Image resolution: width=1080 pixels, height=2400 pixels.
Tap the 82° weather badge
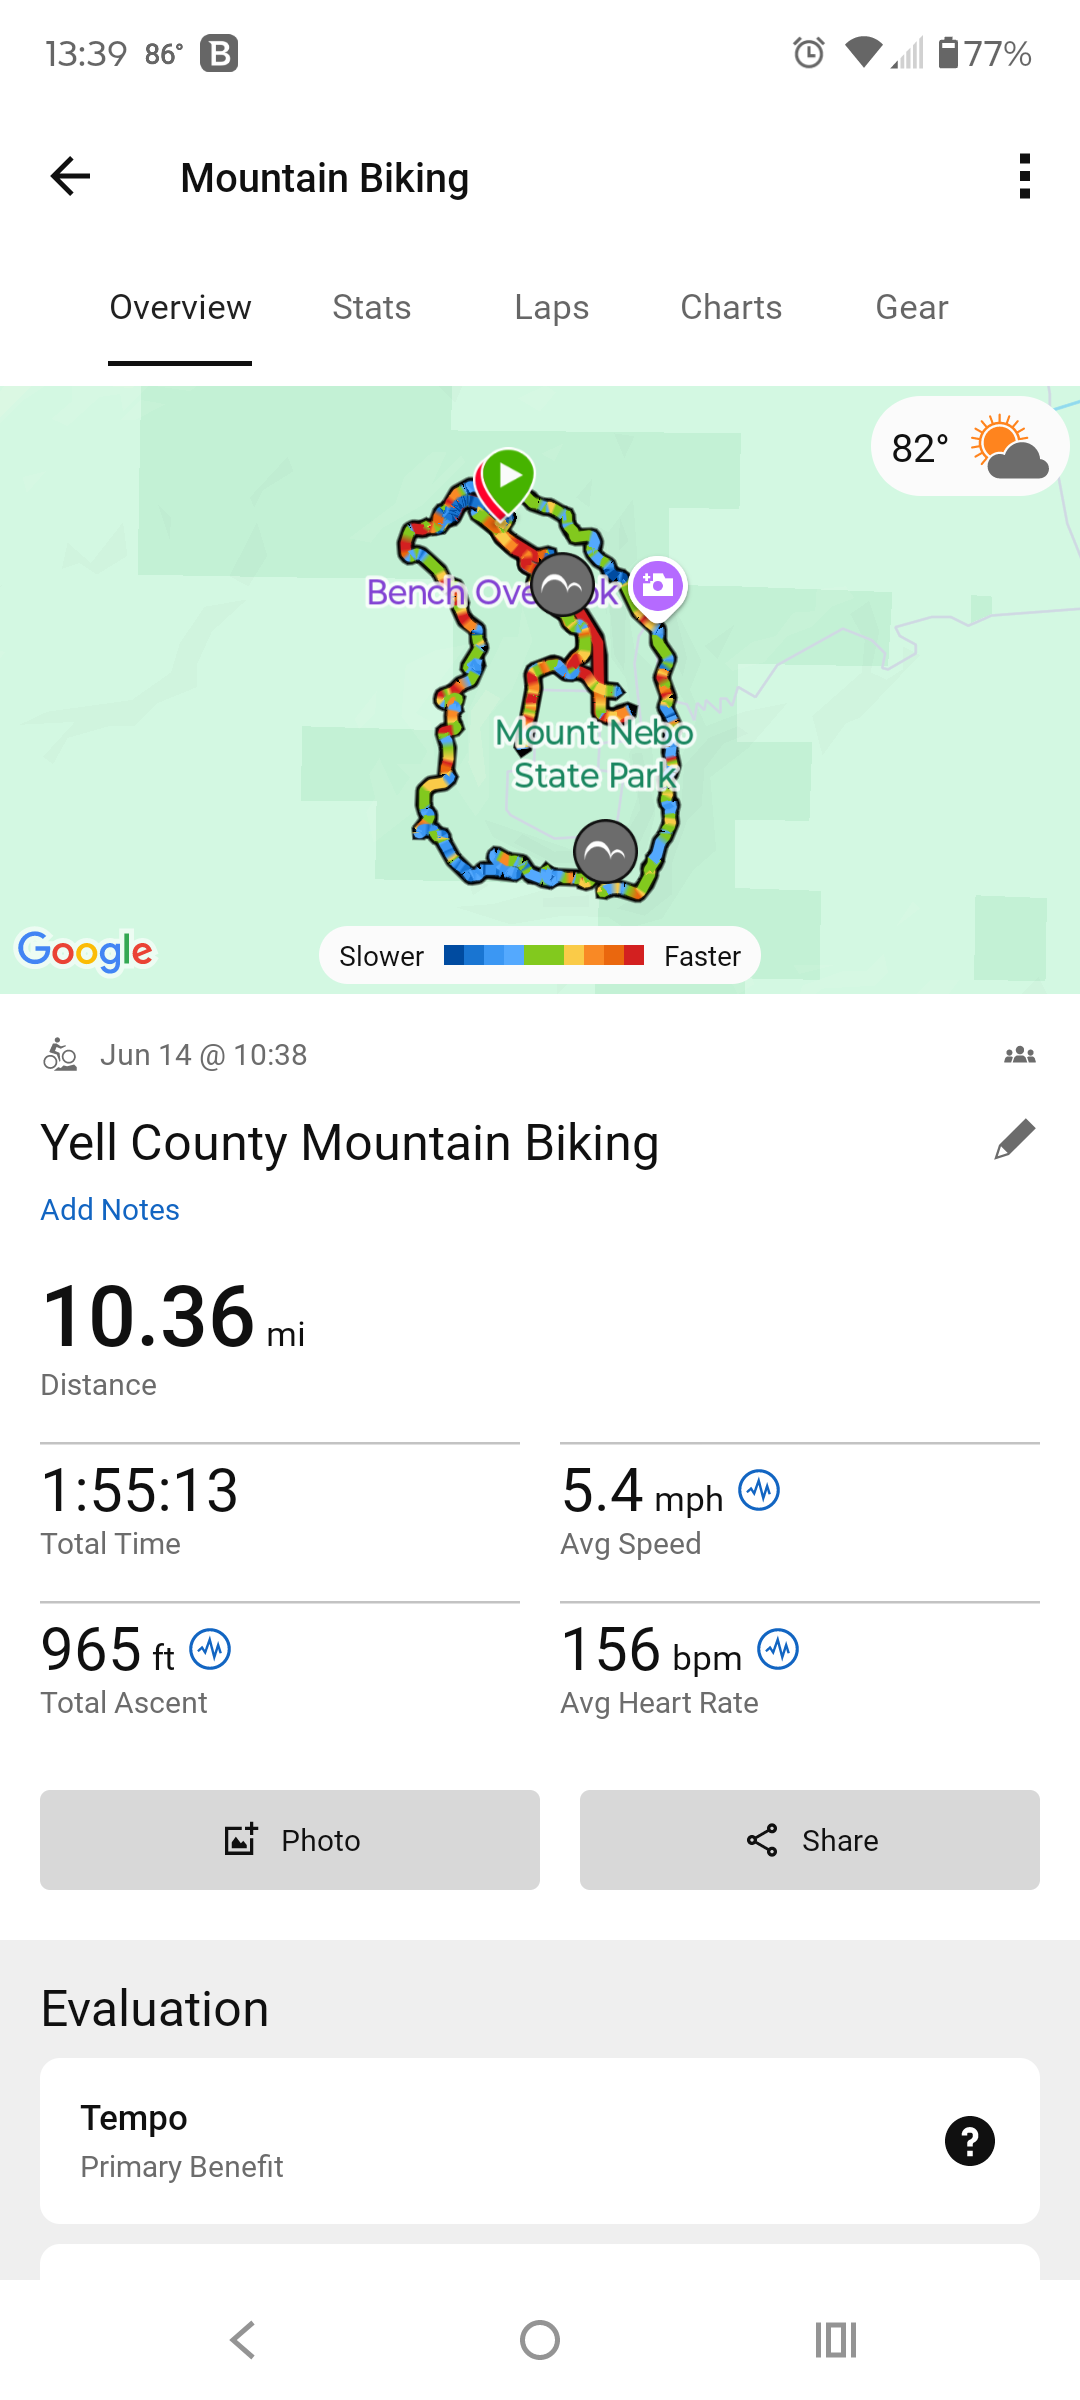point(970,447)
